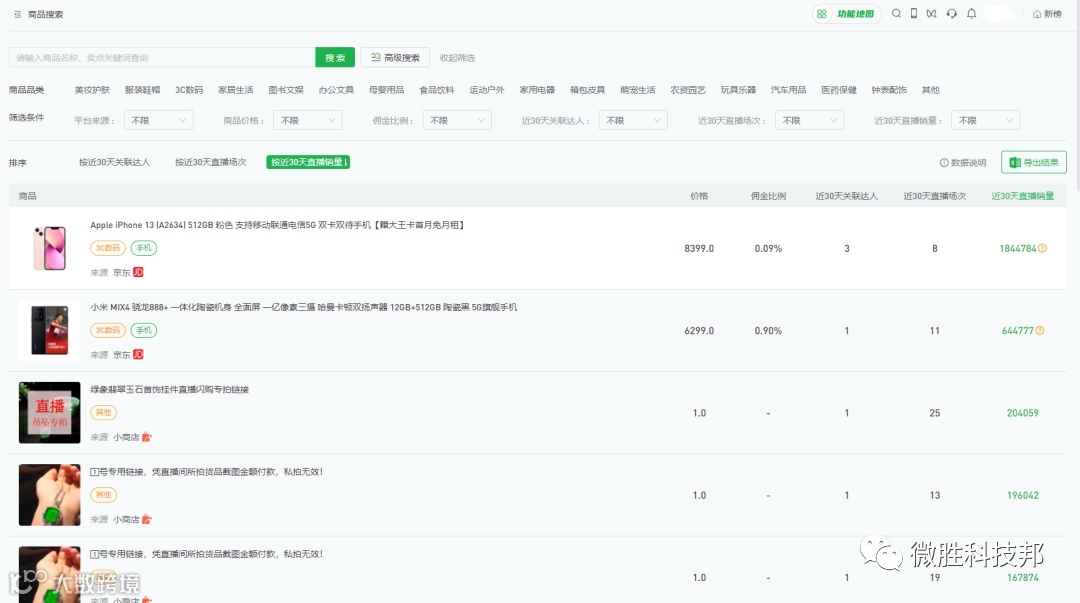
Task: Open 绿象翡翠玉石首饰挂件 product title
Action: coord(169,390)
